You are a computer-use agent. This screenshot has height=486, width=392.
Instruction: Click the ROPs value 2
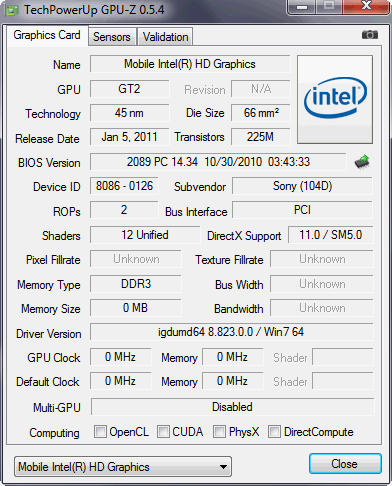point(124,210)
